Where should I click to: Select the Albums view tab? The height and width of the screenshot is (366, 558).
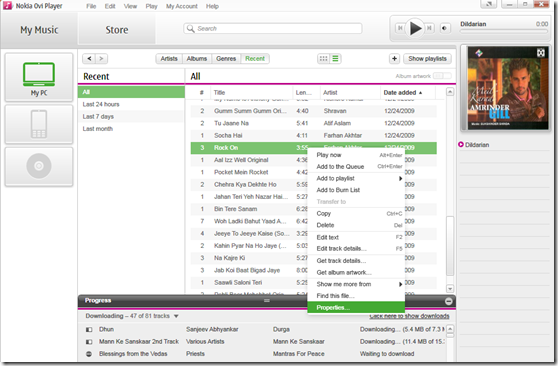[197, 58]
